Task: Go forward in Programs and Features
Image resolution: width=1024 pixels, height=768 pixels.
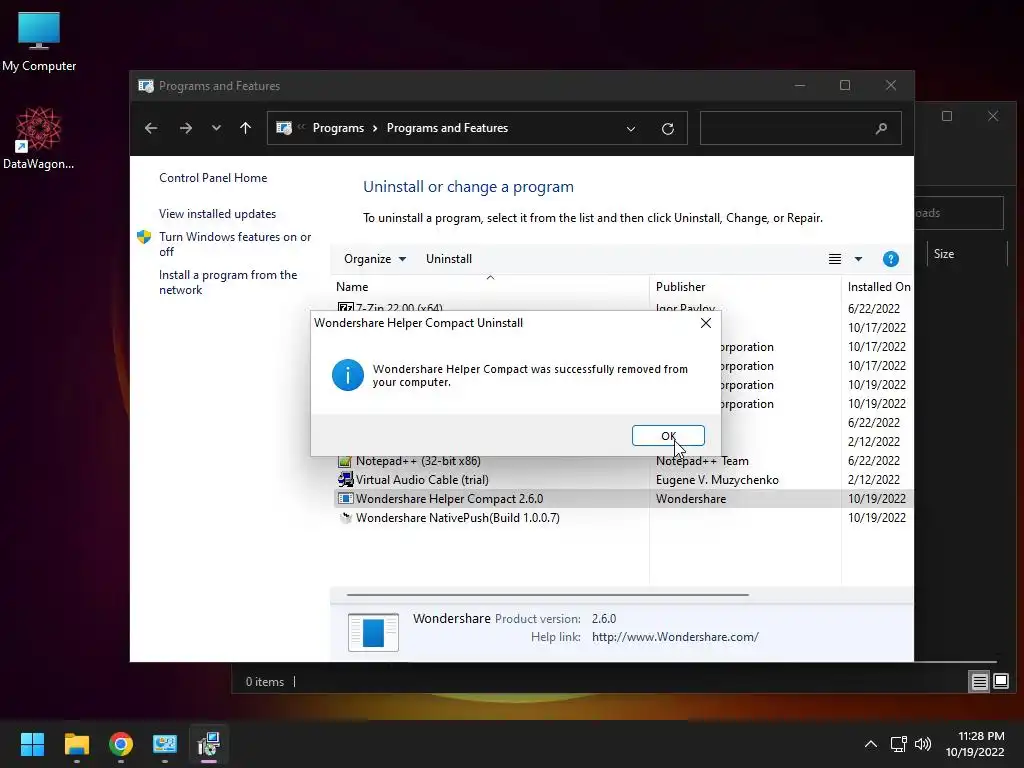Action: coord(186,128)
